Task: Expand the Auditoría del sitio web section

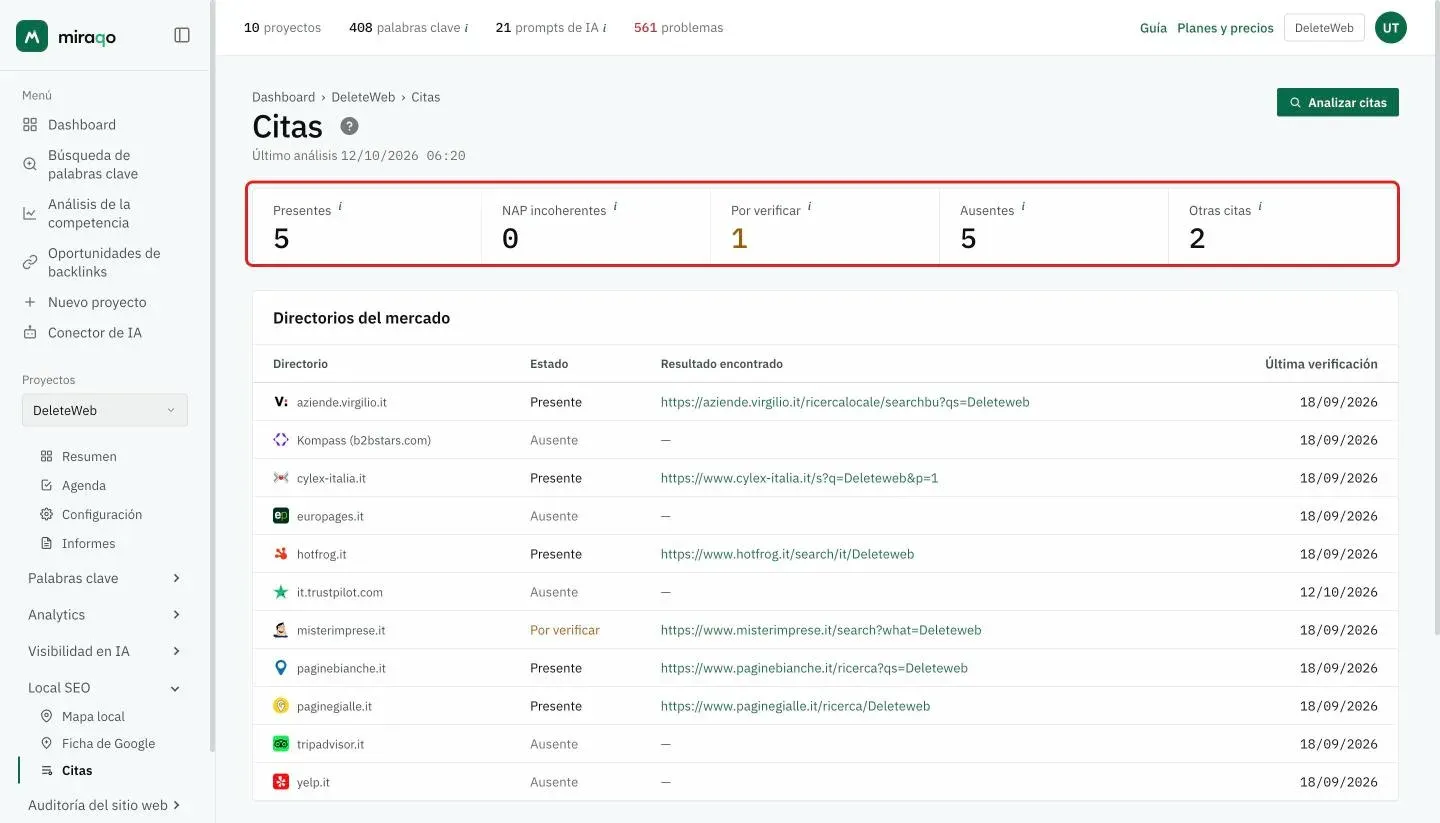Action: click(x=105, y=805)
